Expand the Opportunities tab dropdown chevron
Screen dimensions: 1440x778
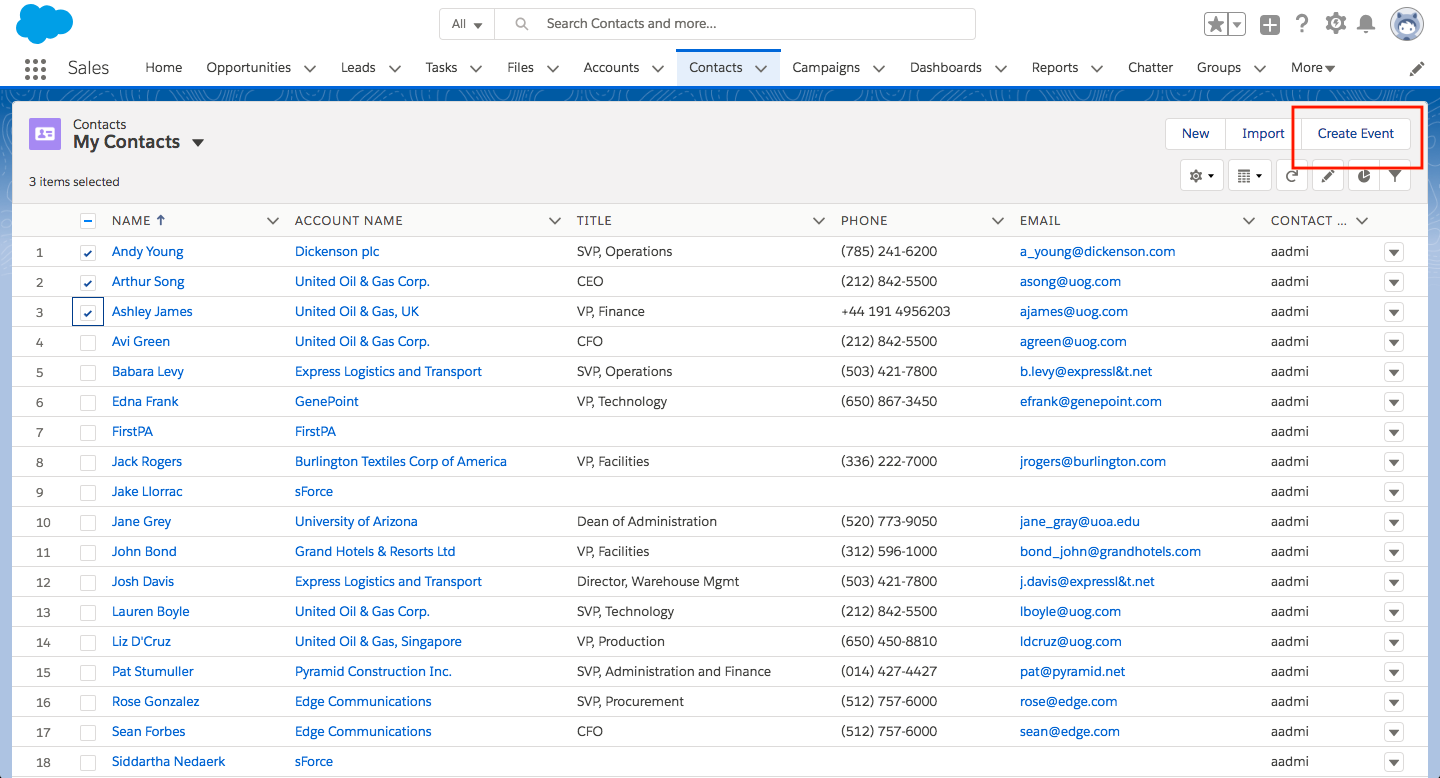pos(310,69)
